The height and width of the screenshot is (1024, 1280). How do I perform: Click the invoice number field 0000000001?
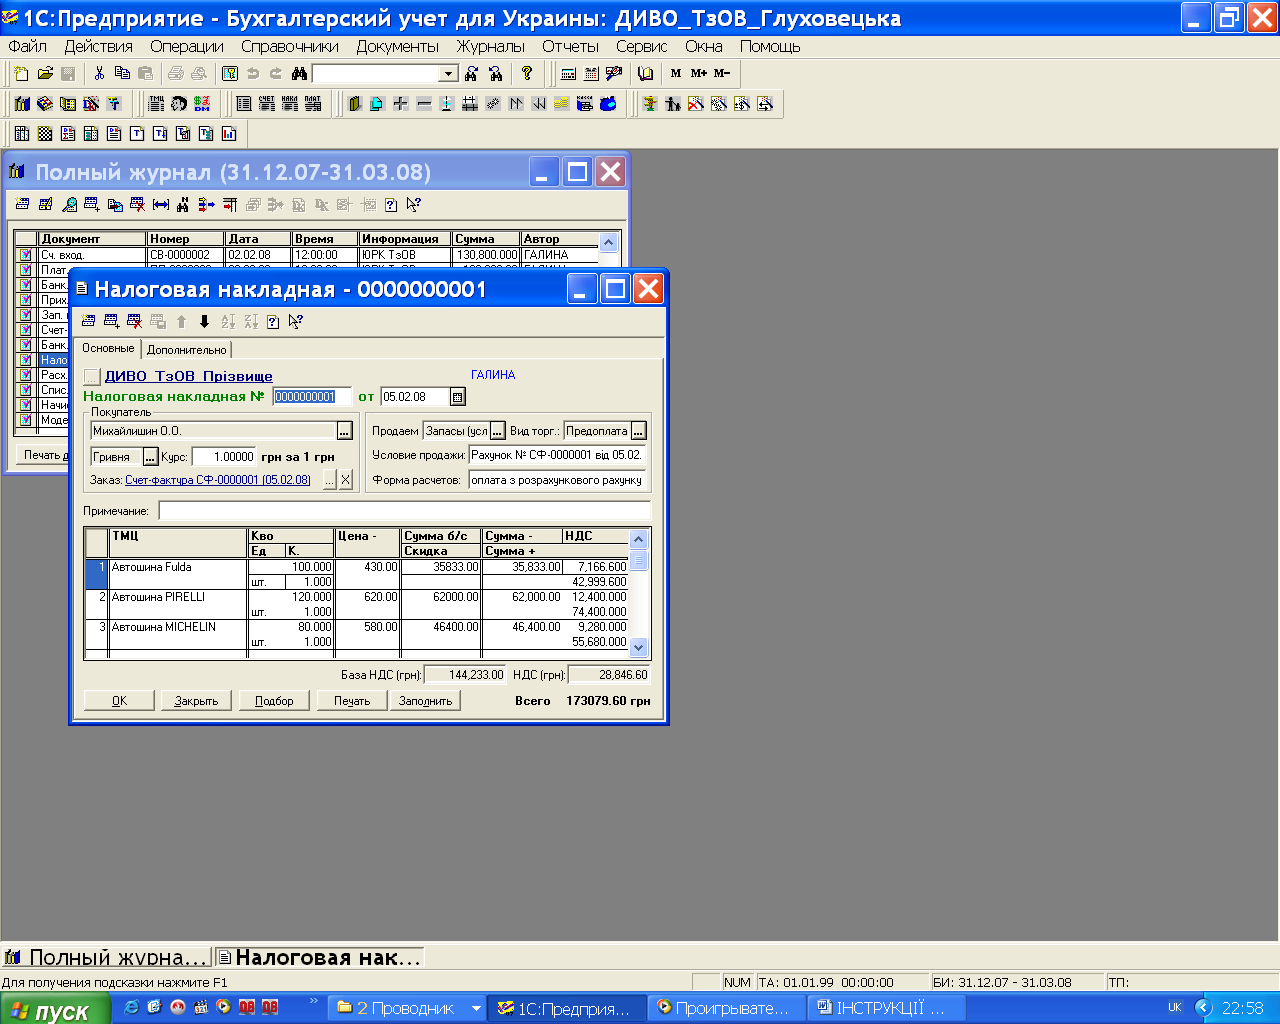pyautogui.click(x=312, y=397)
